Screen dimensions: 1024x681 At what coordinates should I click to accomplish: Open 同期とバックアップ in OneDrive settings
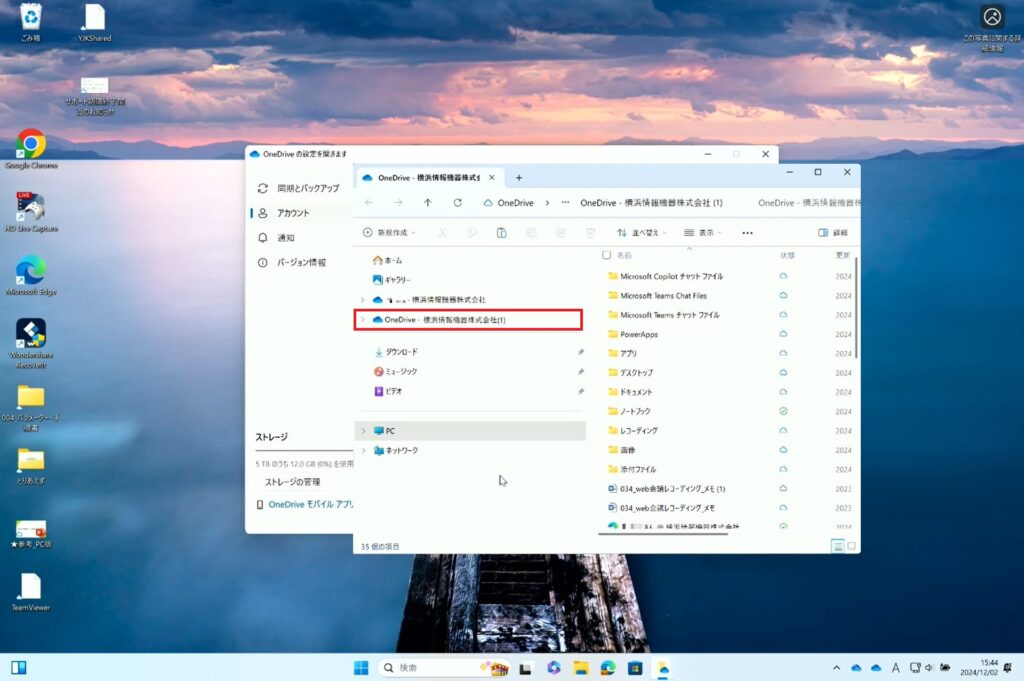300,188
